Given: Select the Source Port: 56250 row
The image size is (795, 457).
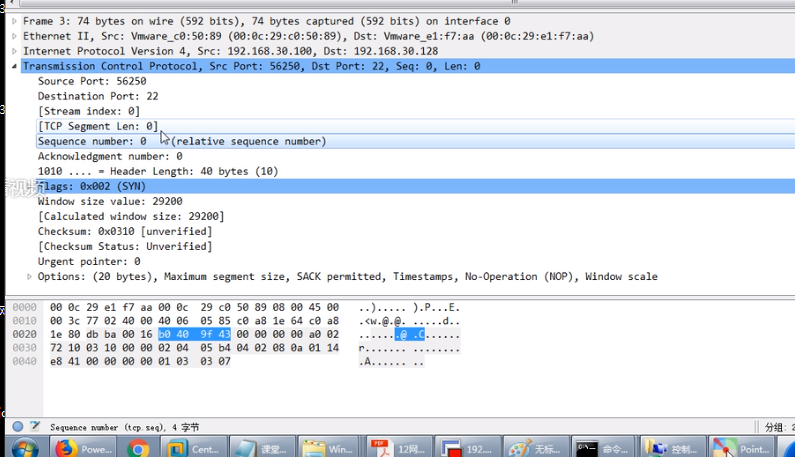Looking at the screenshot, I should tap(415, 81).
